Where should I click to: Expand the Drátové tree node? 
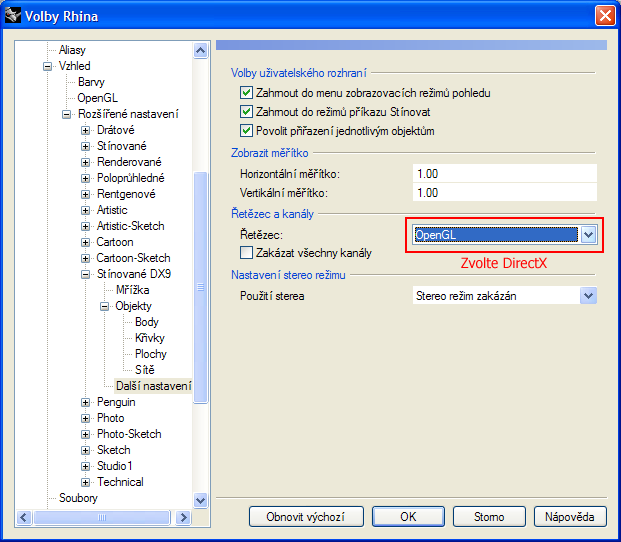(x=86, y=130)
